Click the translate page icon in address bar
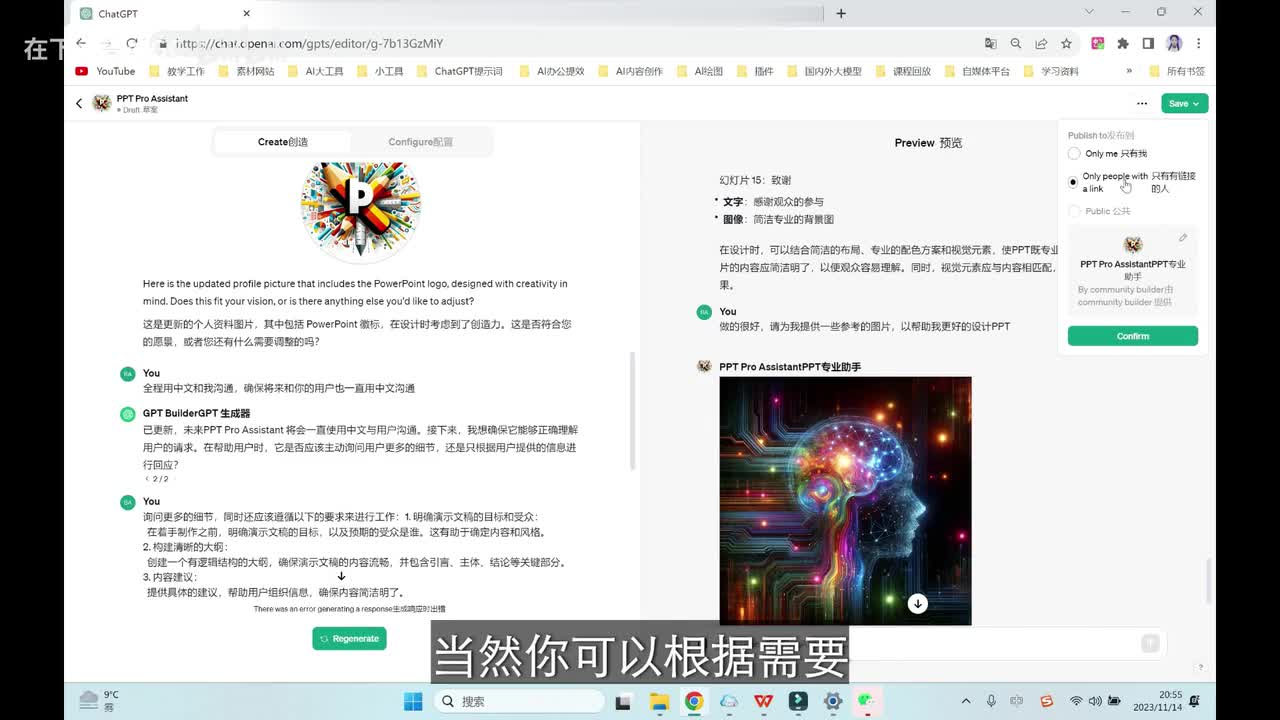Screen dimensions: 1280x720 click(990, 43)
